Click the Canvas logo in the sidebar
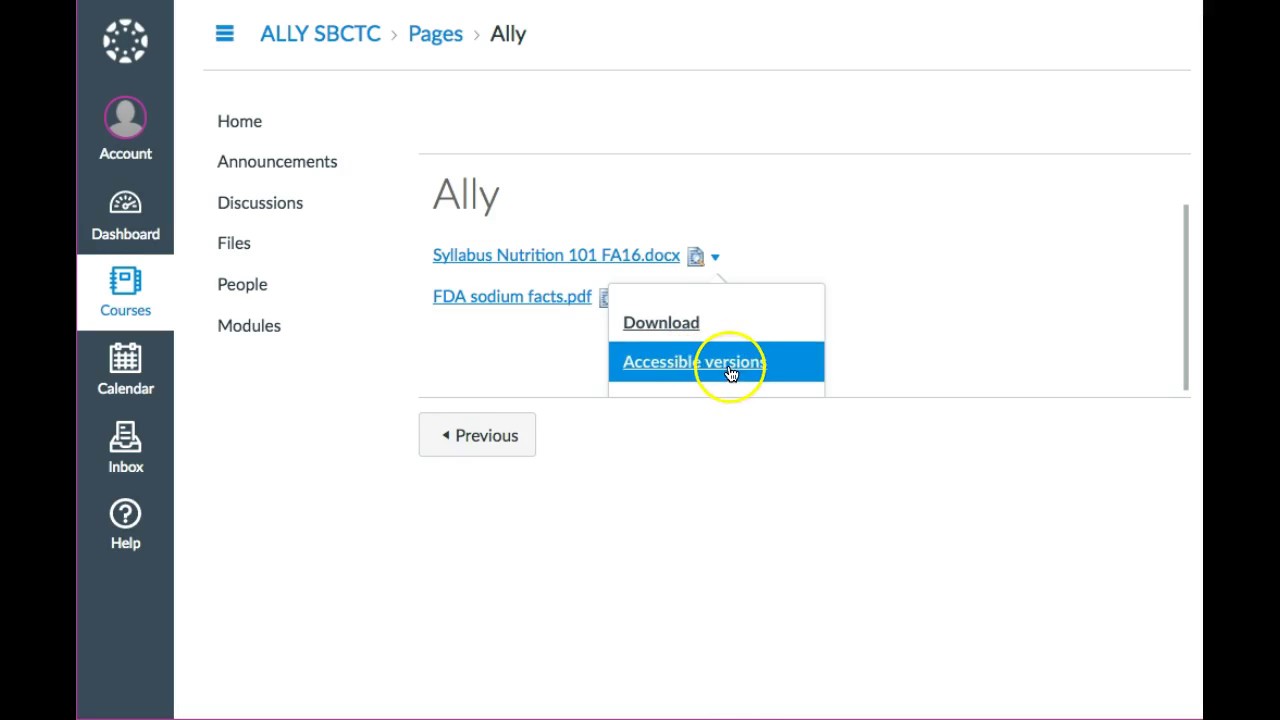Image resolution: width=1280 pixels, height=720 pixels. pos(125,41)
